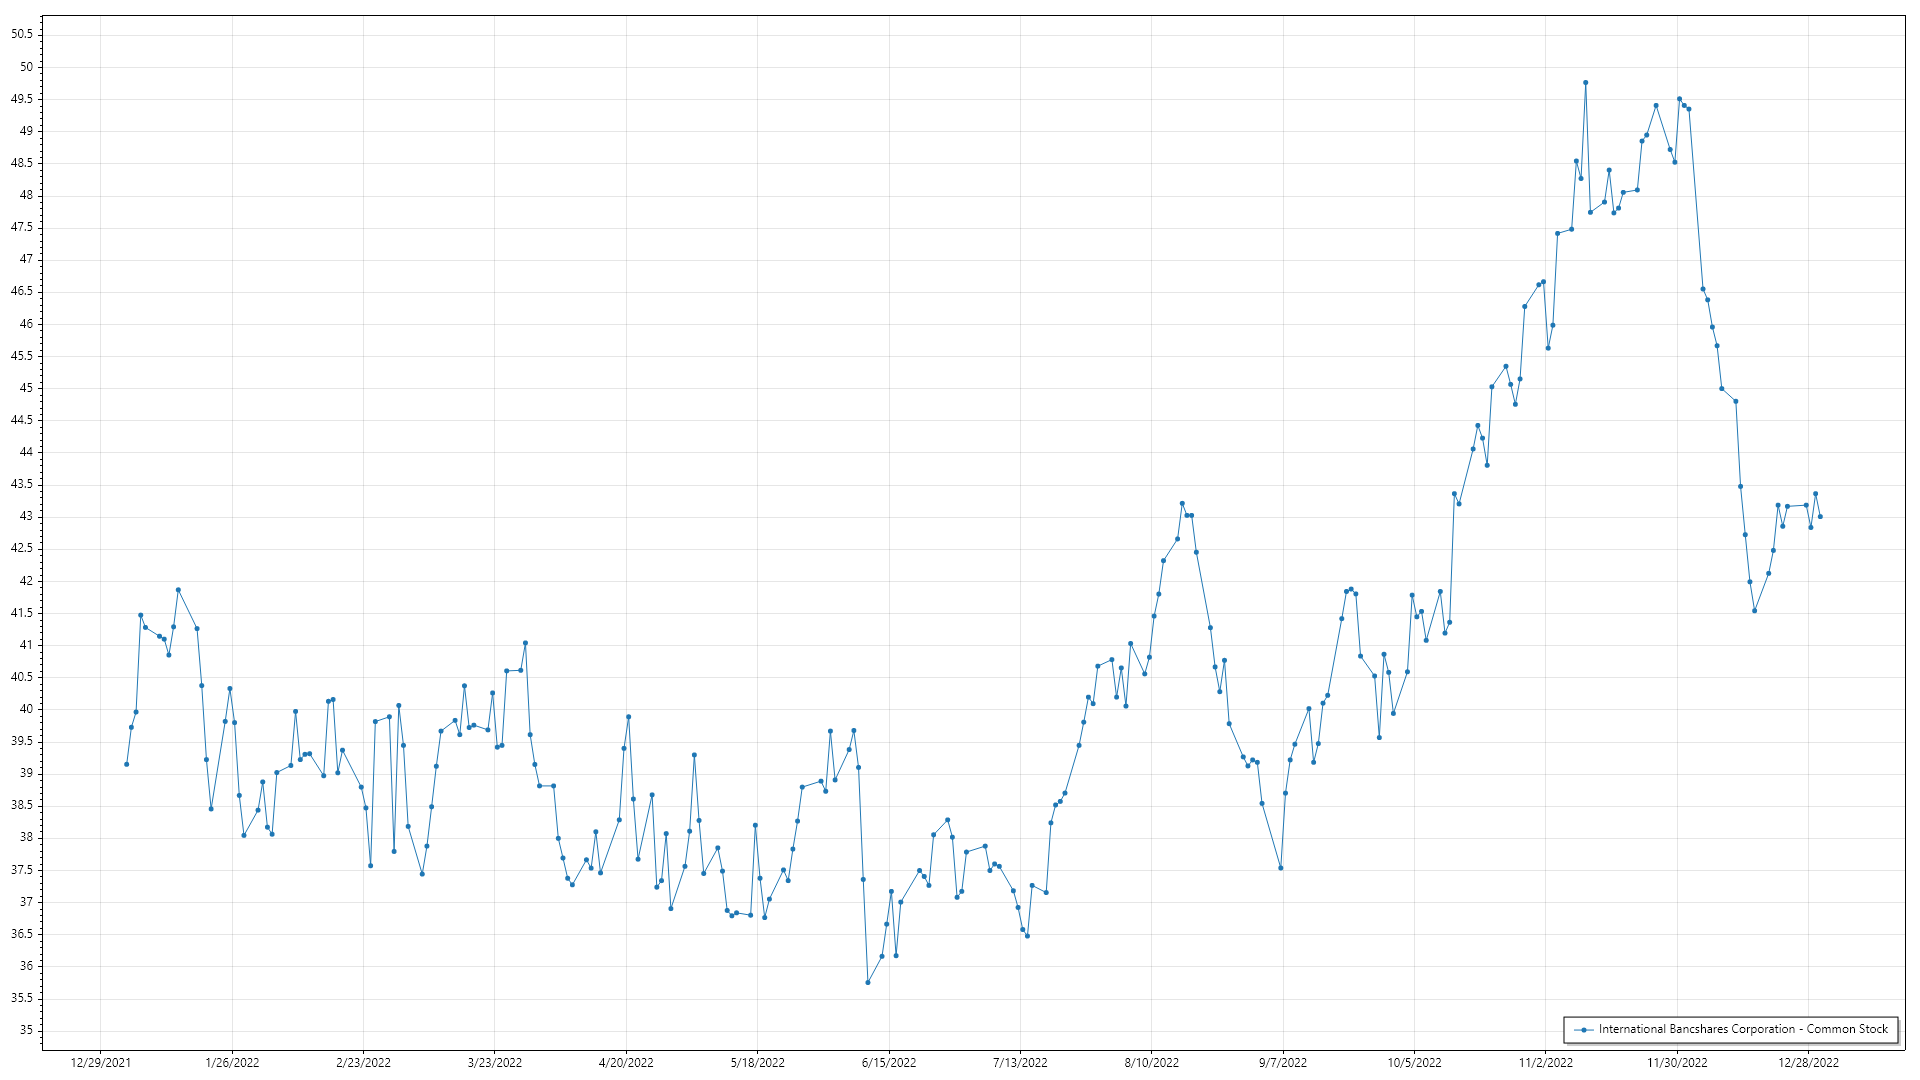The image size is (1920, 1080).
Task: Click the 35 y-axis tick label
Action: [x=26, y=1030]
